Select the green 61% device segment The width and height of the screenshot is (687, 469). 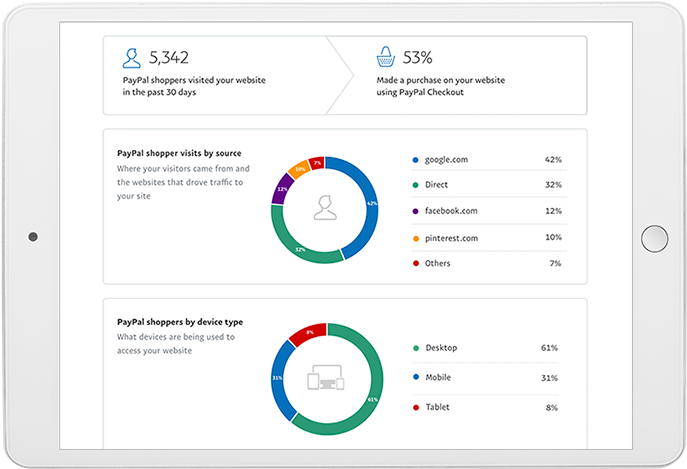(x=373, y=399)
